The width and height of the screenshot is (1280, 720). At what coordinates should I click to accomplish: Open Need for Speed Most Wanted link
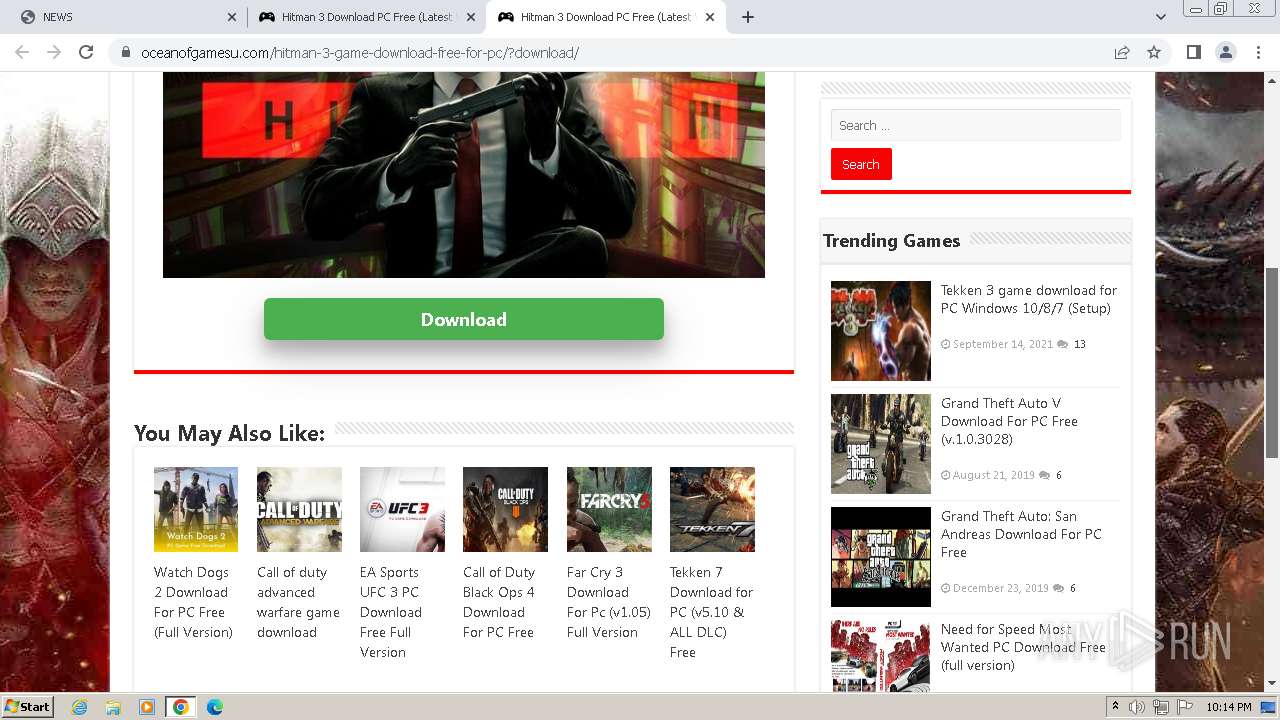1023,647
